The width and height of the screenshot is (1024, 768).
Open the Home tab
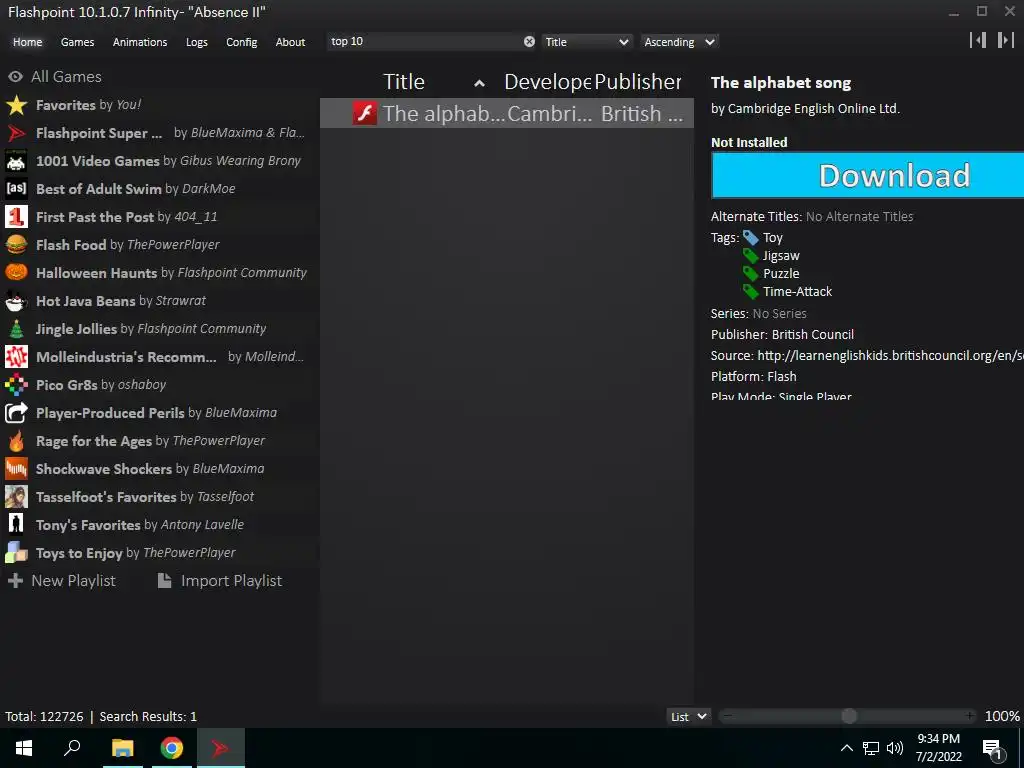click(27, 42)
